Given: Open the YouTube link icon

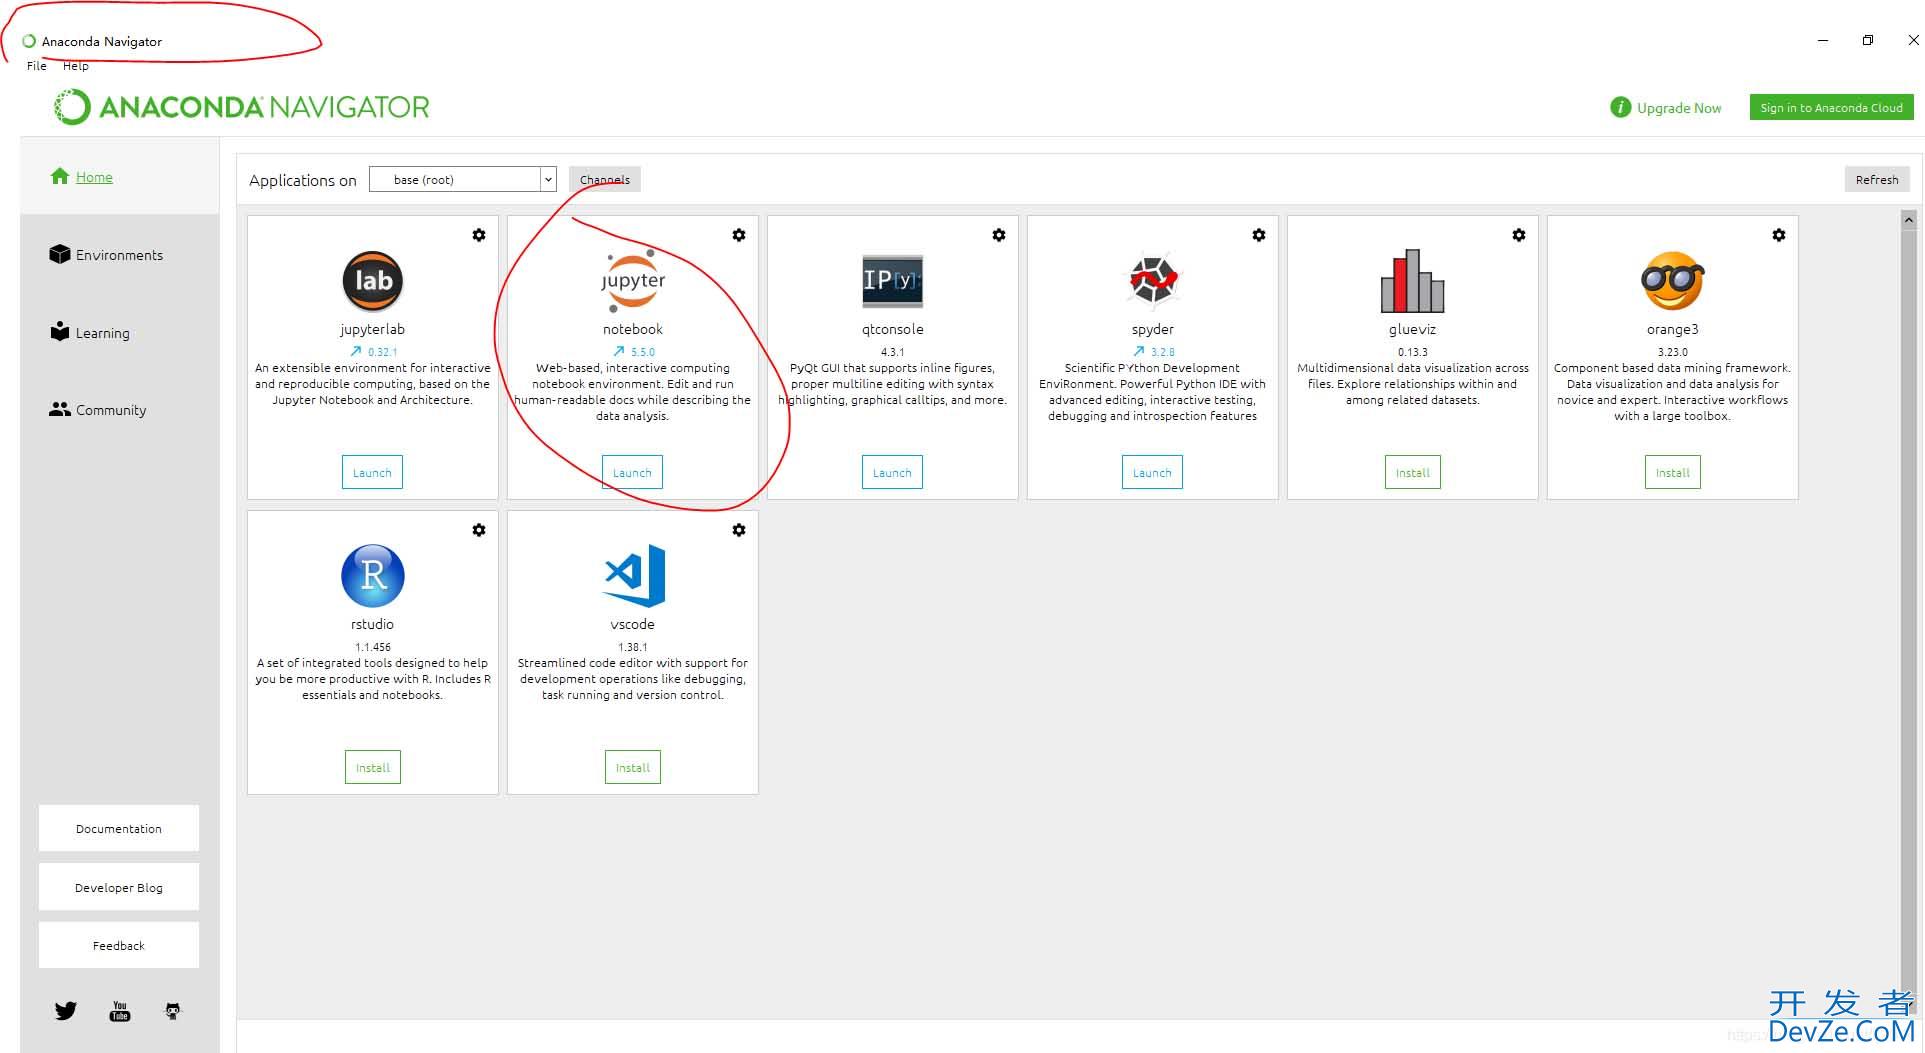Looking at the screenshot, I should 120,1011.
